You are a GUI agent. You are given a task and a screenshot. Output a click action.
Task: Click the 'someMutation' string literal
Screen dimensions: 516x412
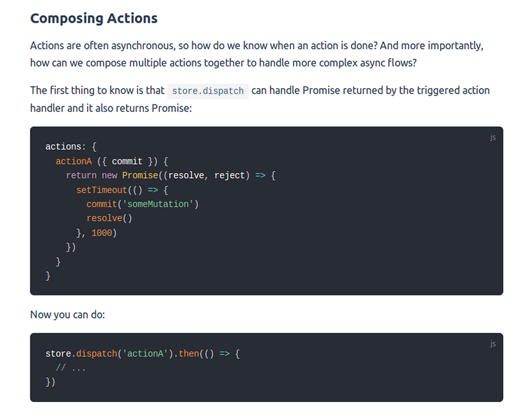tap(158, 204)
